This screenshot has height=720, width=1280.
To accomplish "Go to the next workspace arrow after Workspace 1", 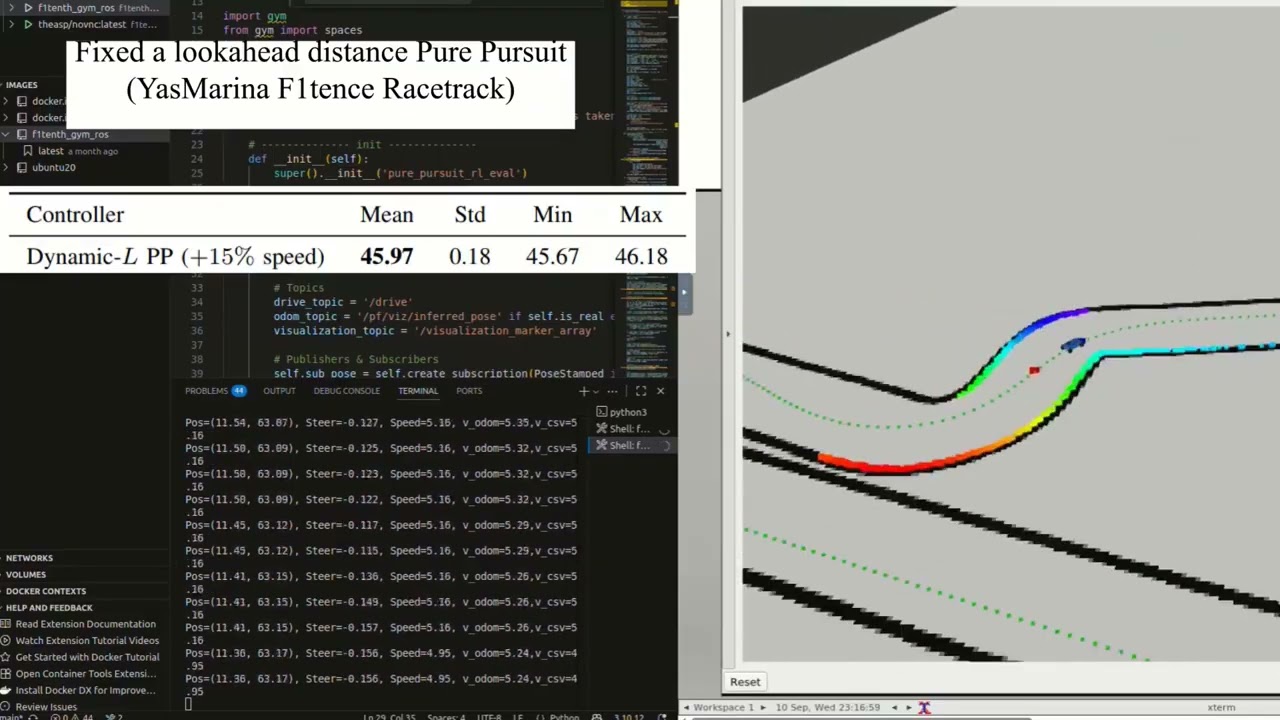I will click(x=762, y=707).
